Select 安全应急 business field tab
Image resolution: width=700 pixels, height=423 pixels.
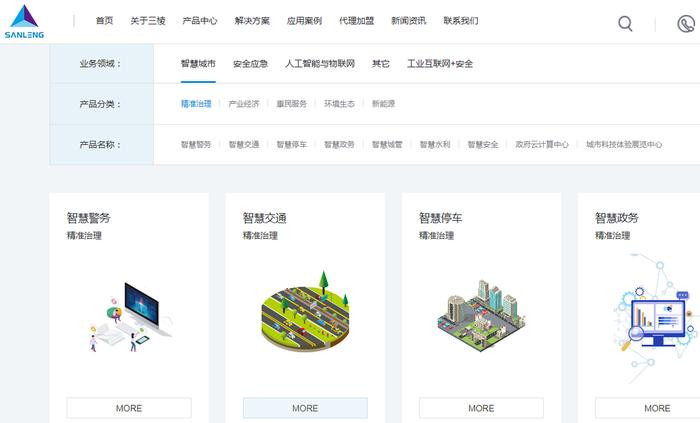pos(250,63)
